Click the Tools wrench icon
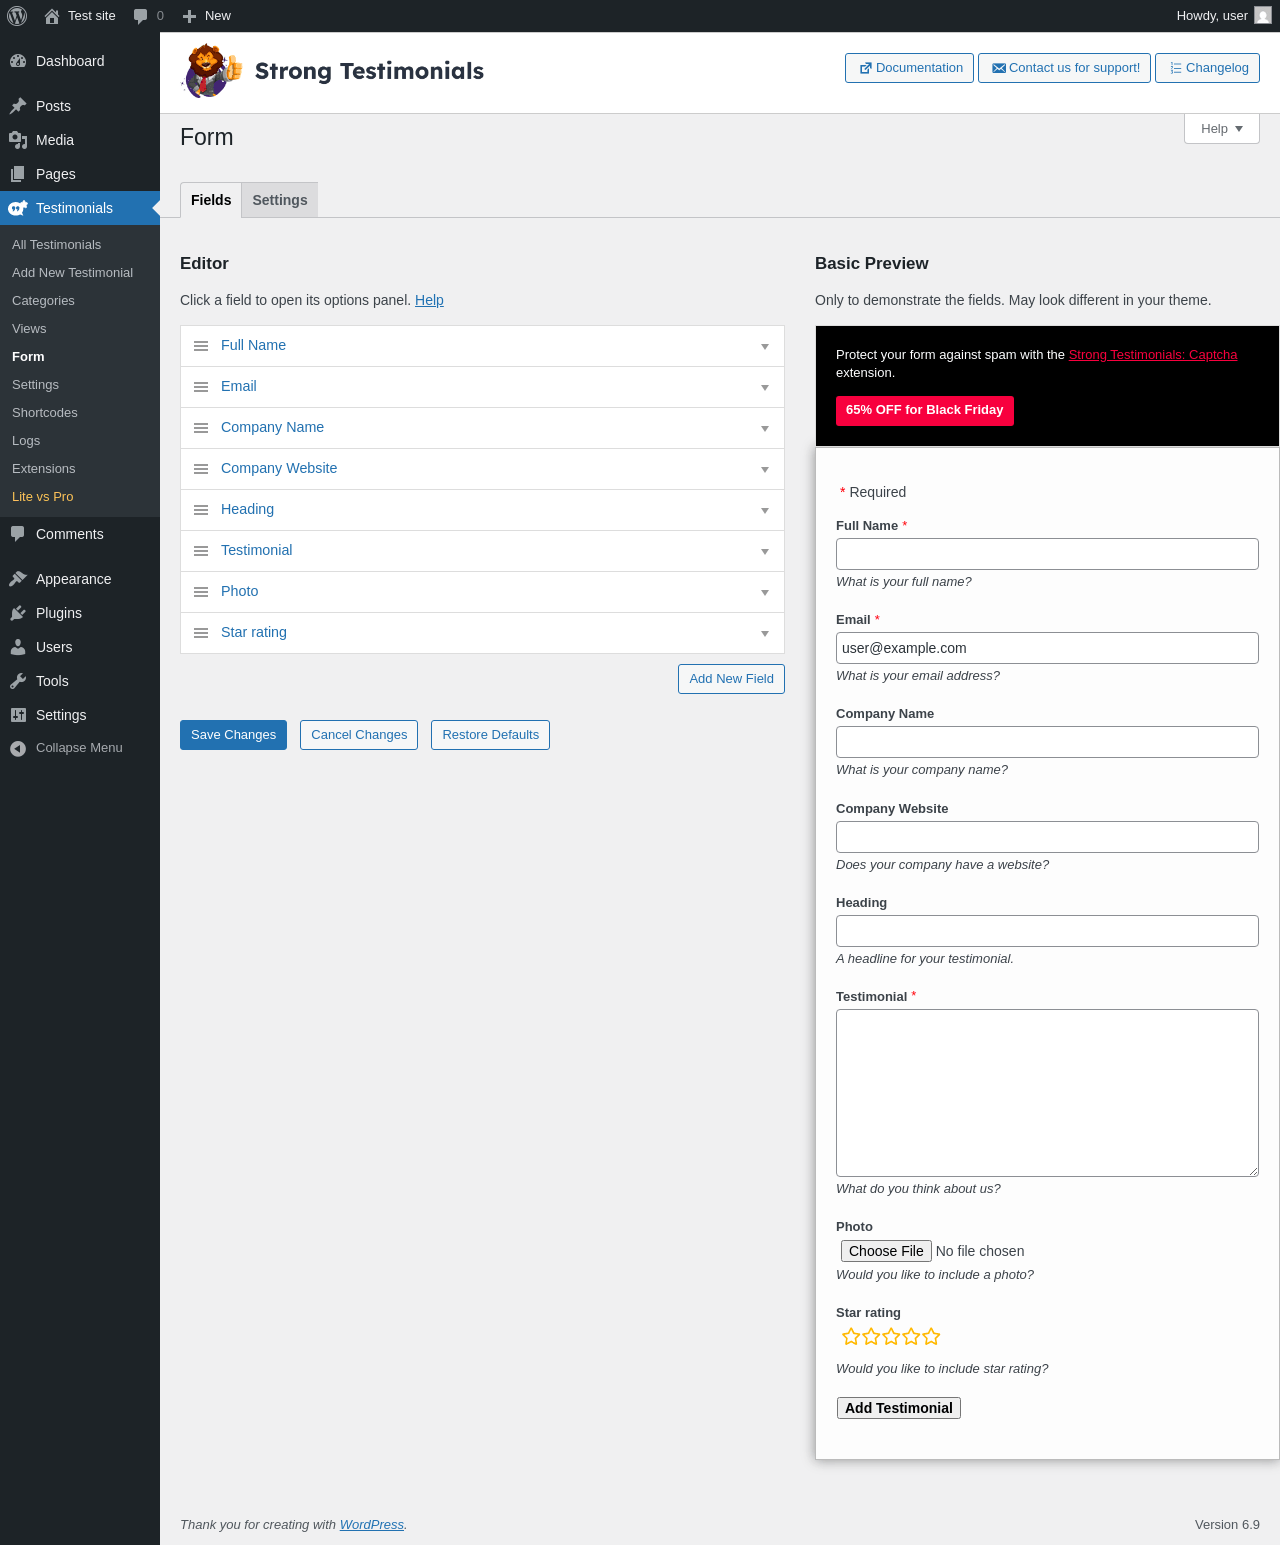This screenshot has width=1280, height=1545. 18,681
